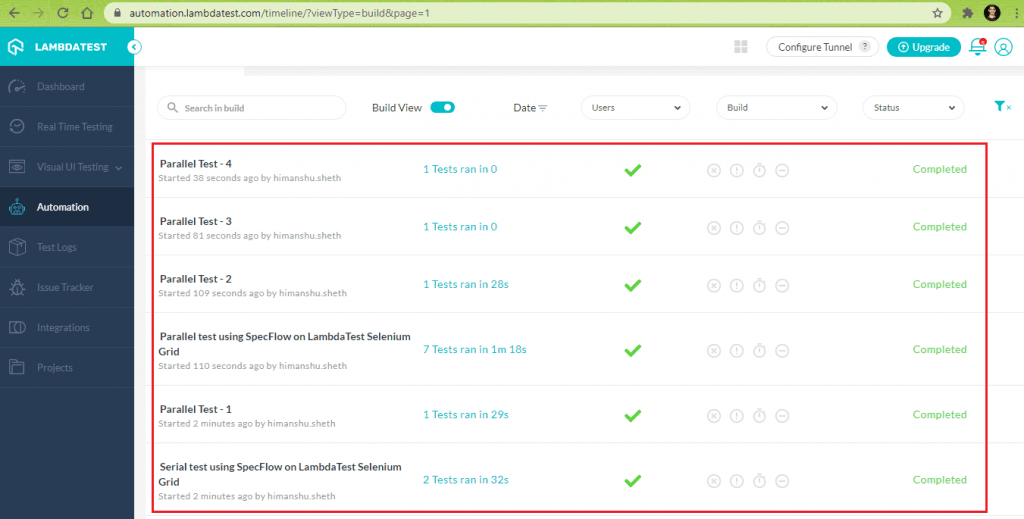This screenshot has height=519, width=1024.
Task: Open Integrations in the sidebar
Action: pos(67,328)
